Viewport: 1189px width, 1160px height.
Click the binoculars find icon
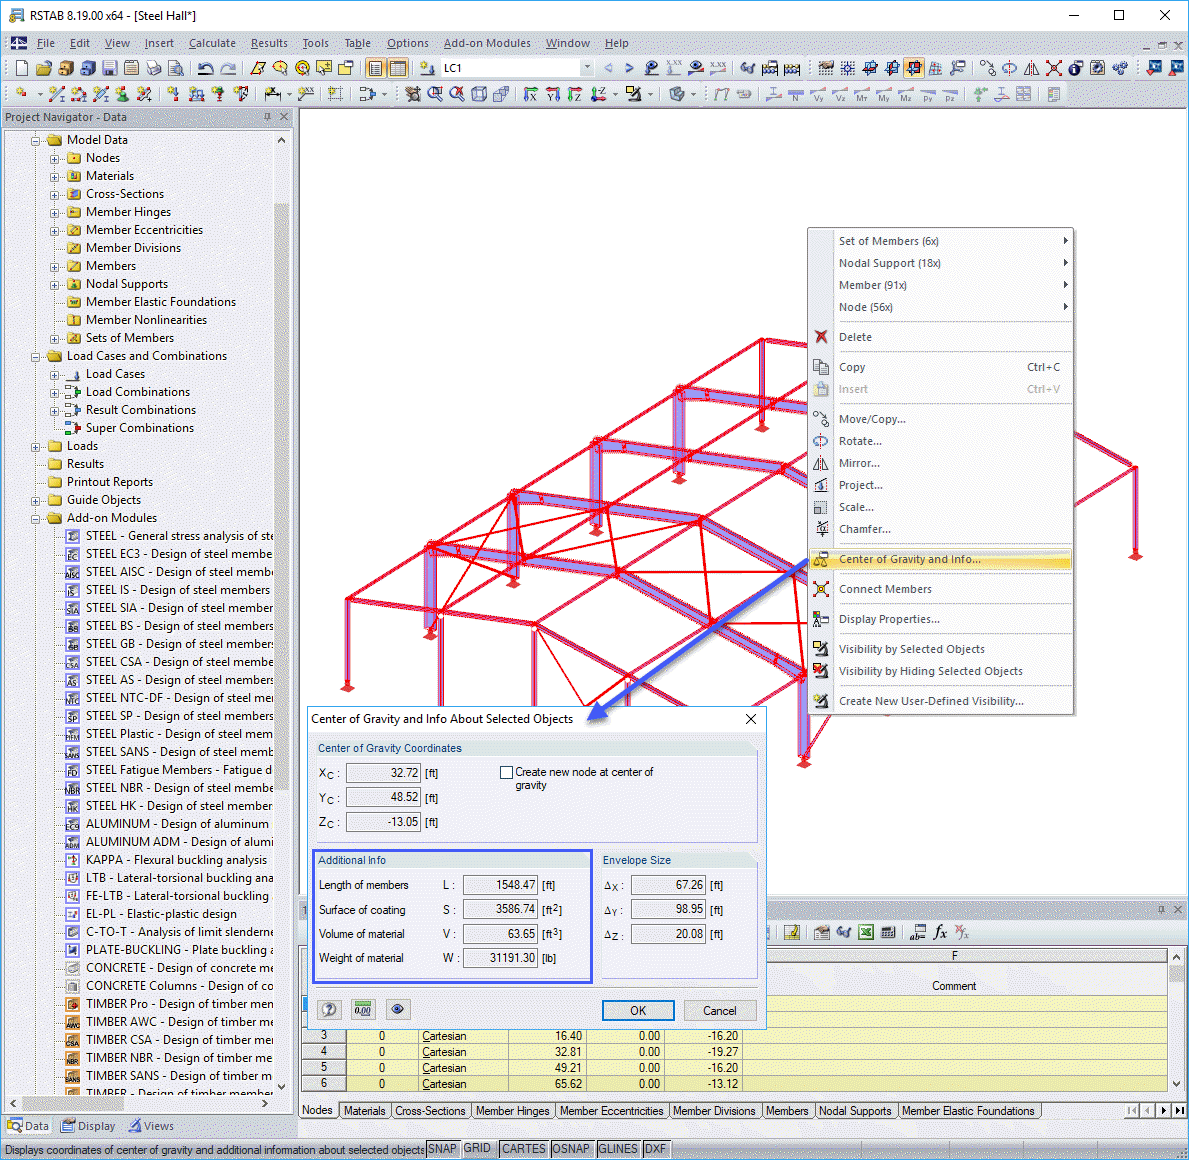click(x=748, y=68)
